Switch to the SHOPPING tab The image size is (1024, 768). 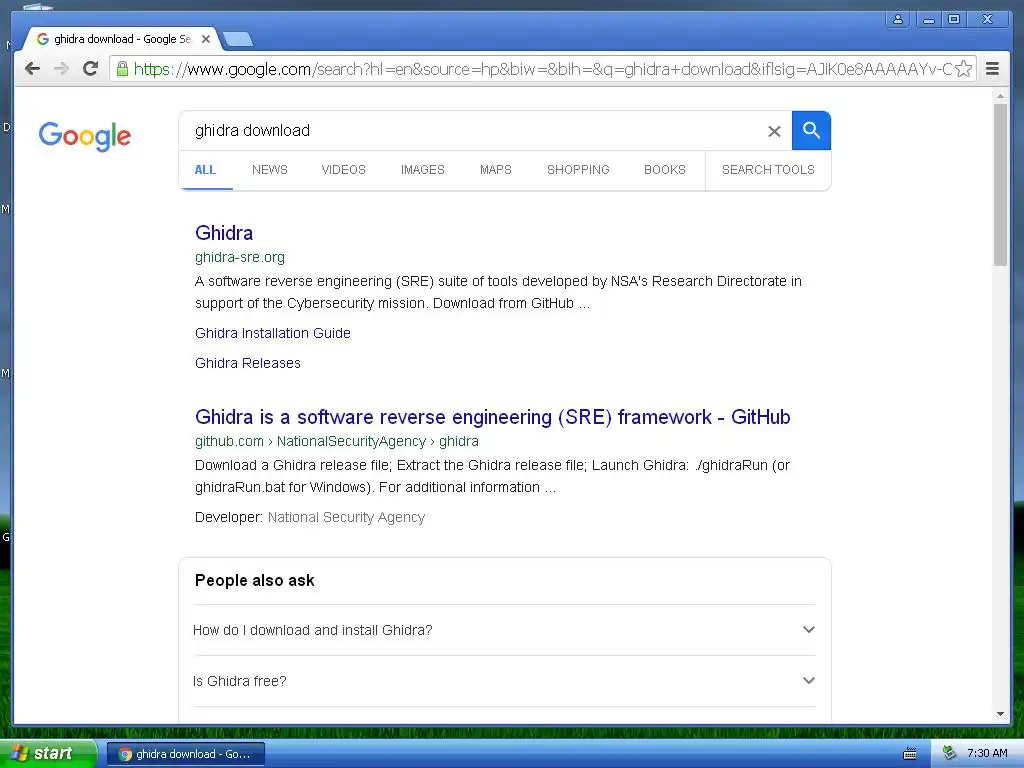point(578,170)
